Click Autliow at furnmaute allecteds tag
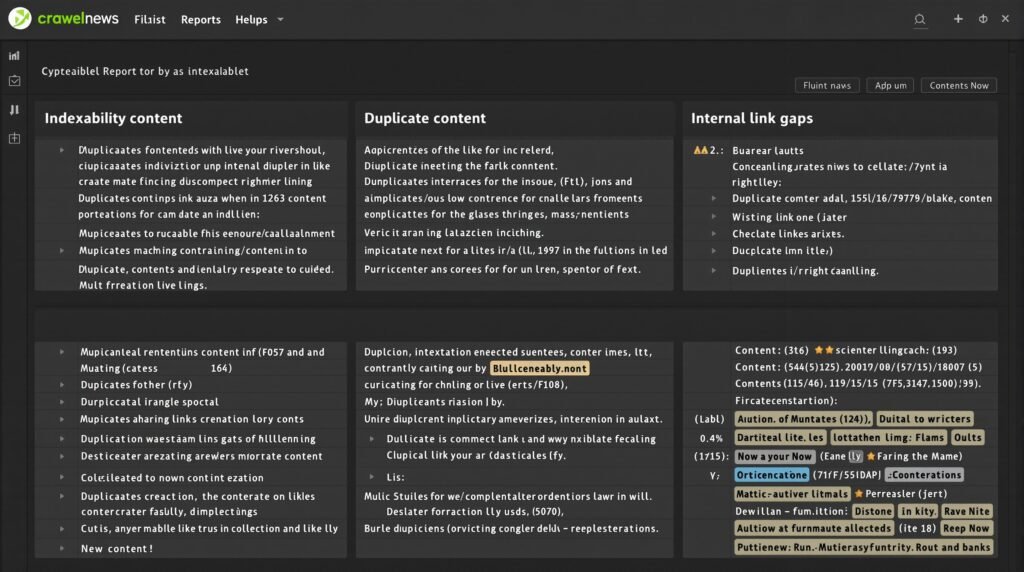The width and height of the screenshot is (1024, 572). point(814,528)
